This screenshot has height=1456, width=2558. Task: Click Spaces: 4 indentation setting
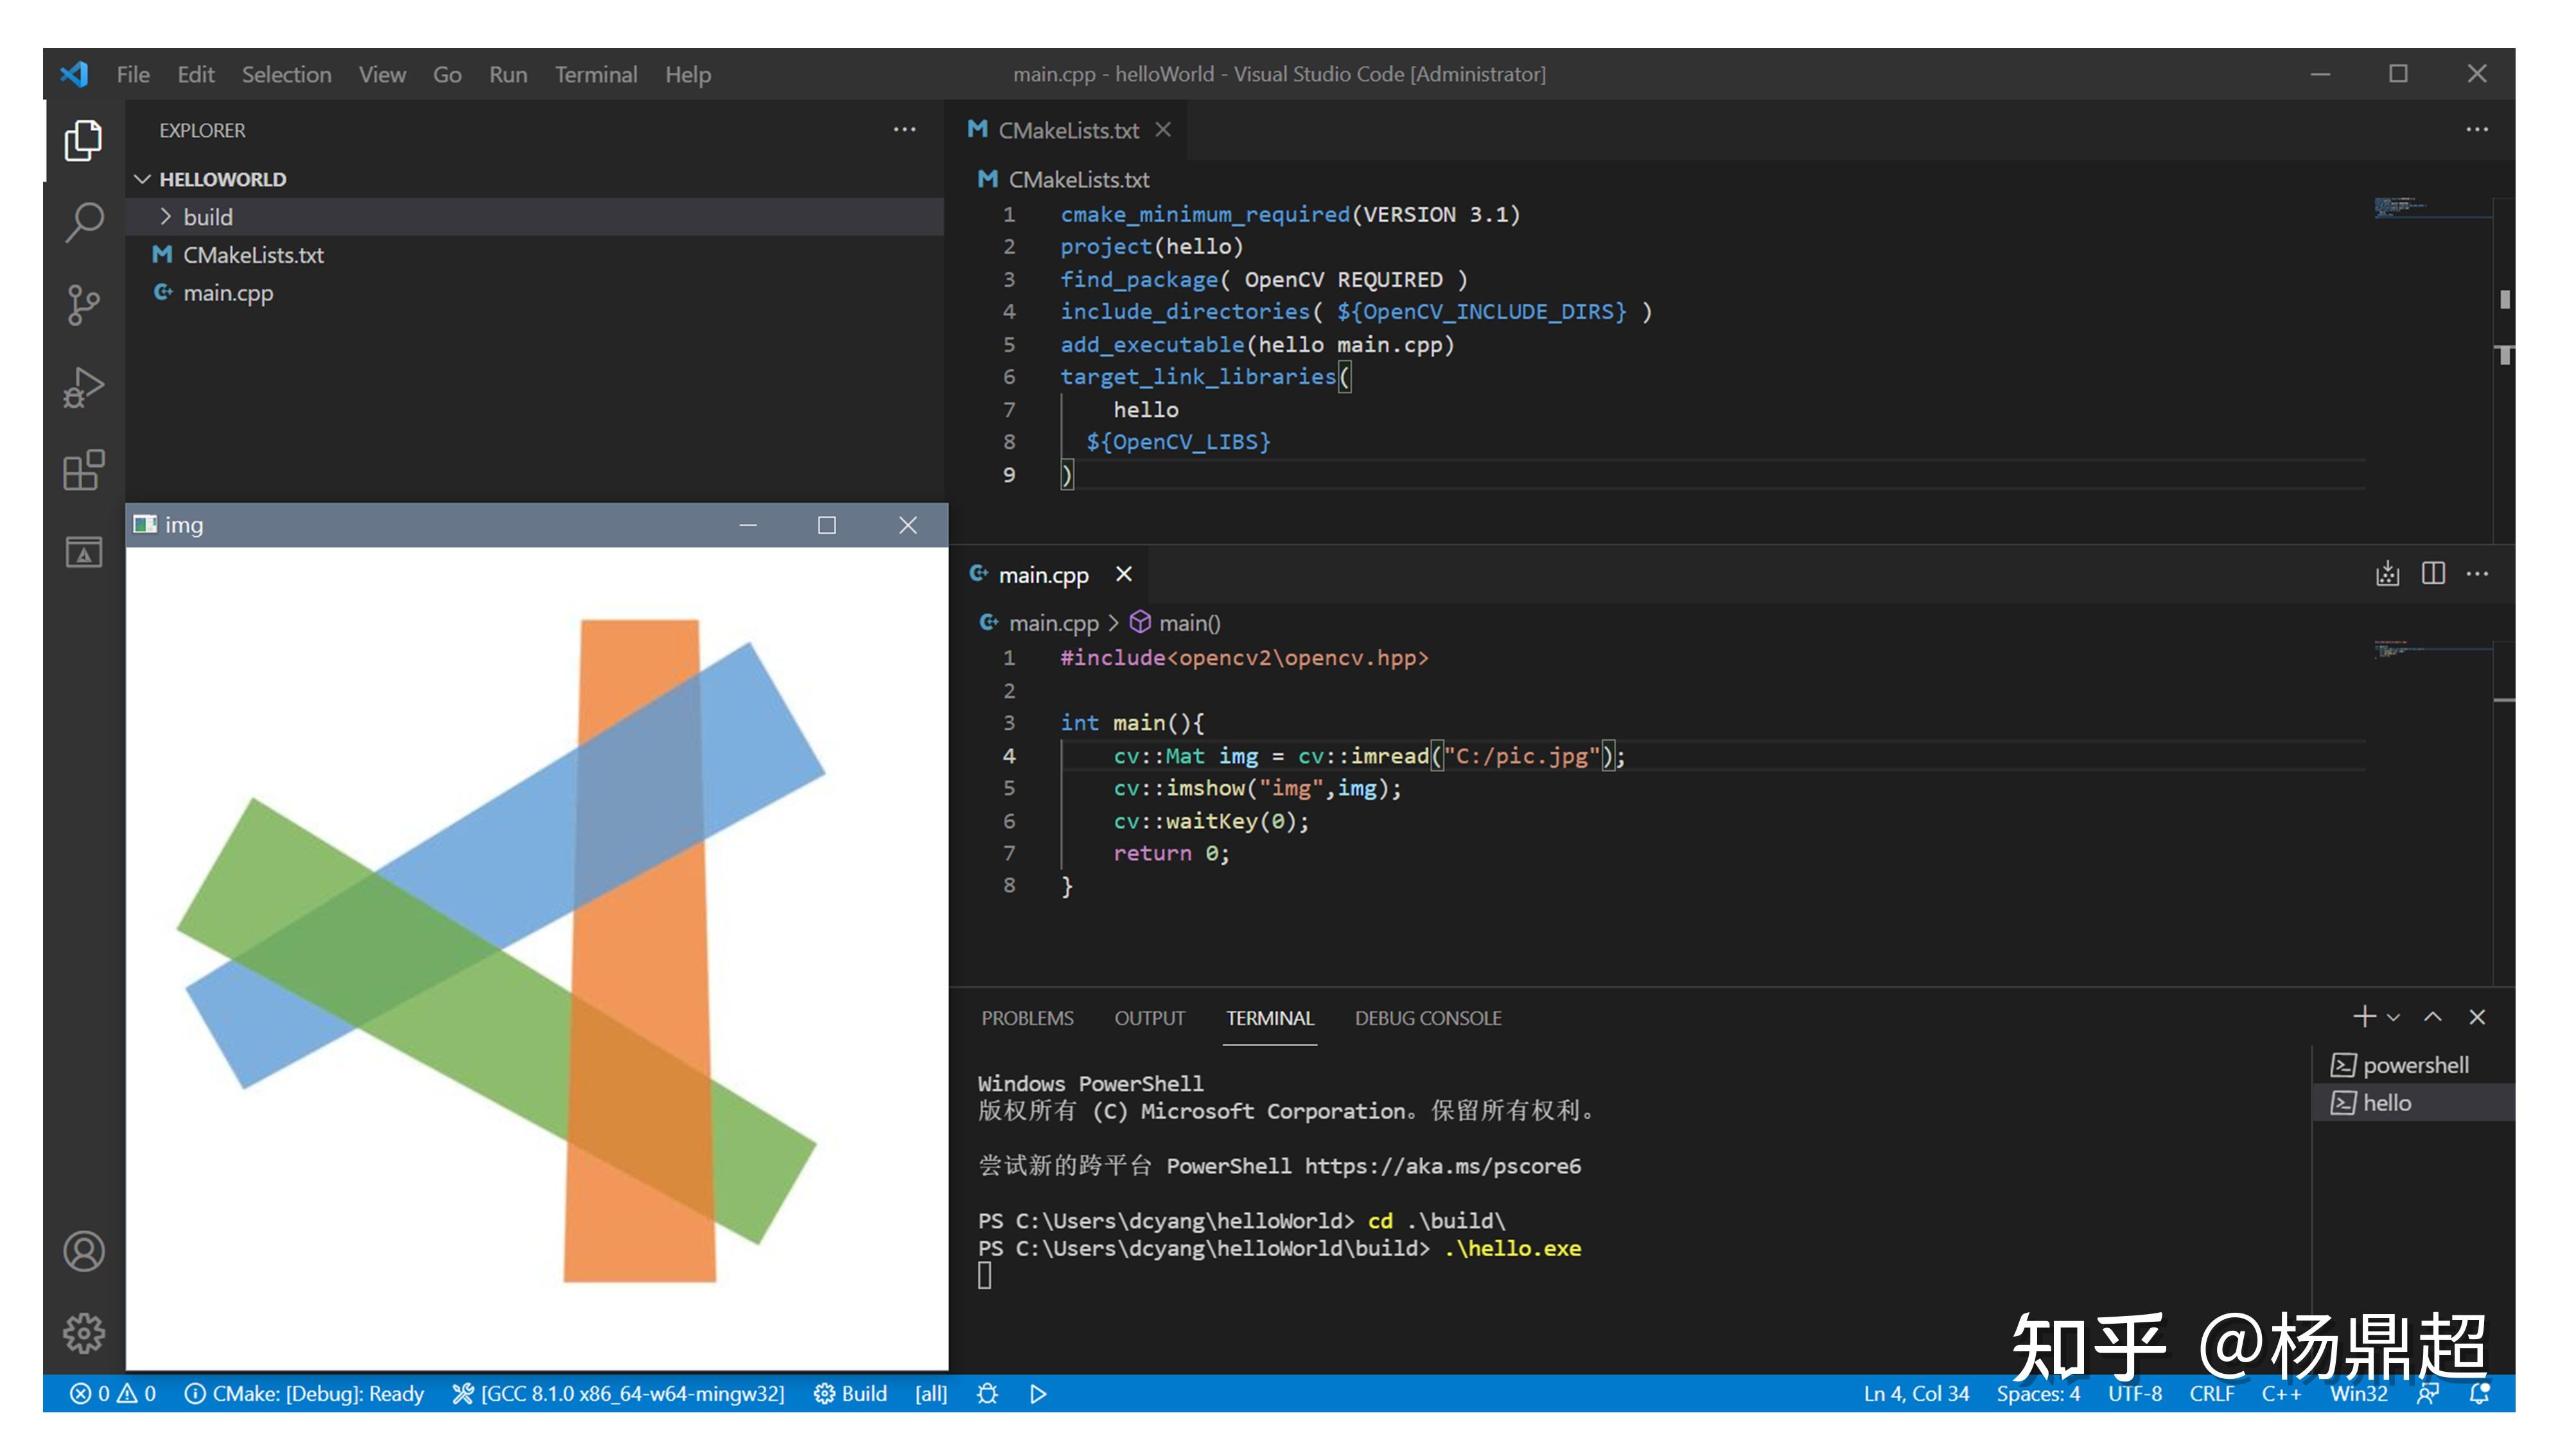[x=2038, y=1394]
